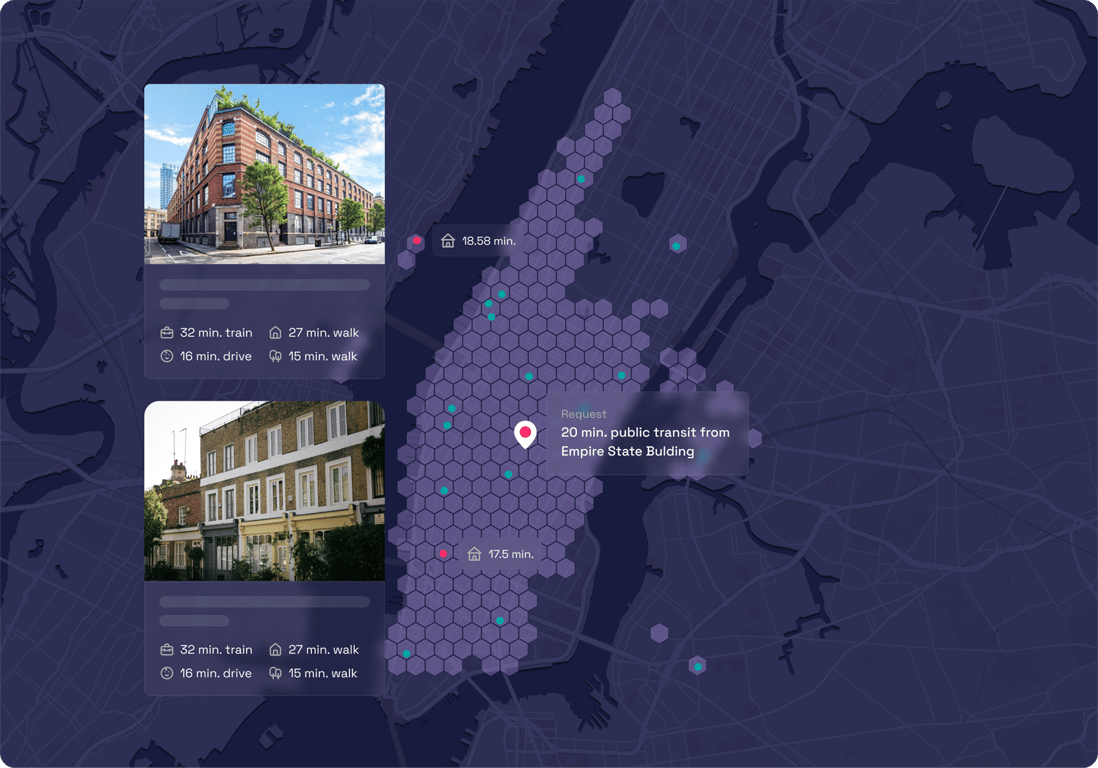This screenshot has width=1098, height=768.
Task: Toggle the pink hexagon marker near 18.58 min. badge
Action: pyautogui.click(x=416, y=240)
